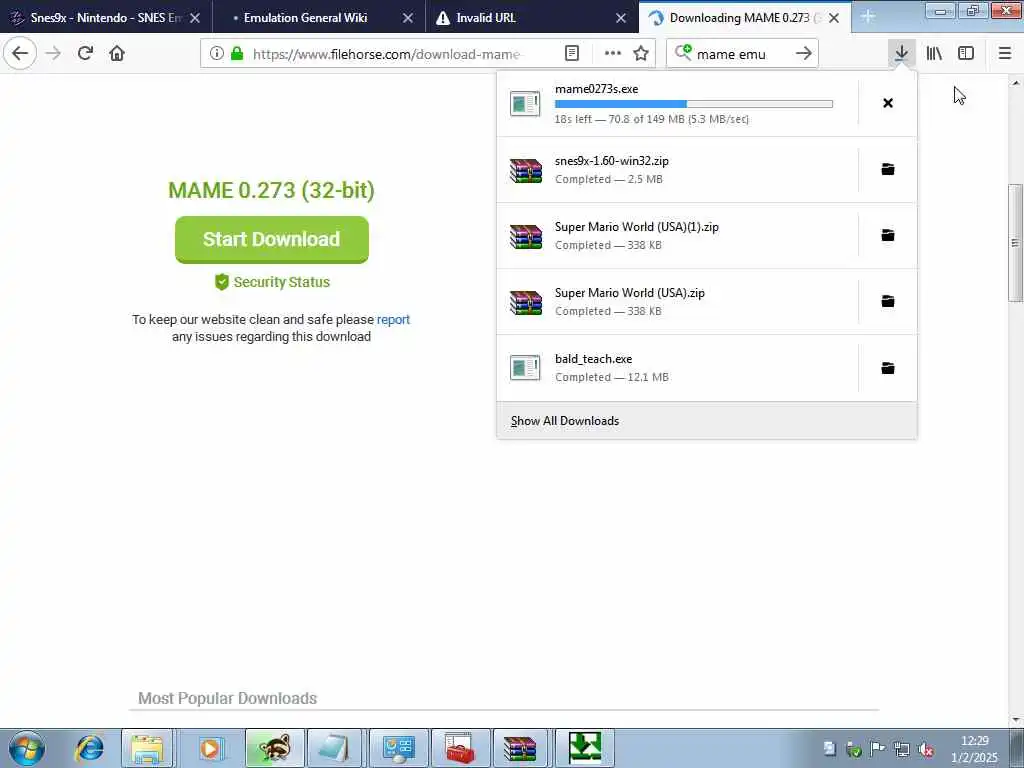Click the snes9x-1.60-win32.zip archive icon
The image size is (1024, 768).
(526, 170)
